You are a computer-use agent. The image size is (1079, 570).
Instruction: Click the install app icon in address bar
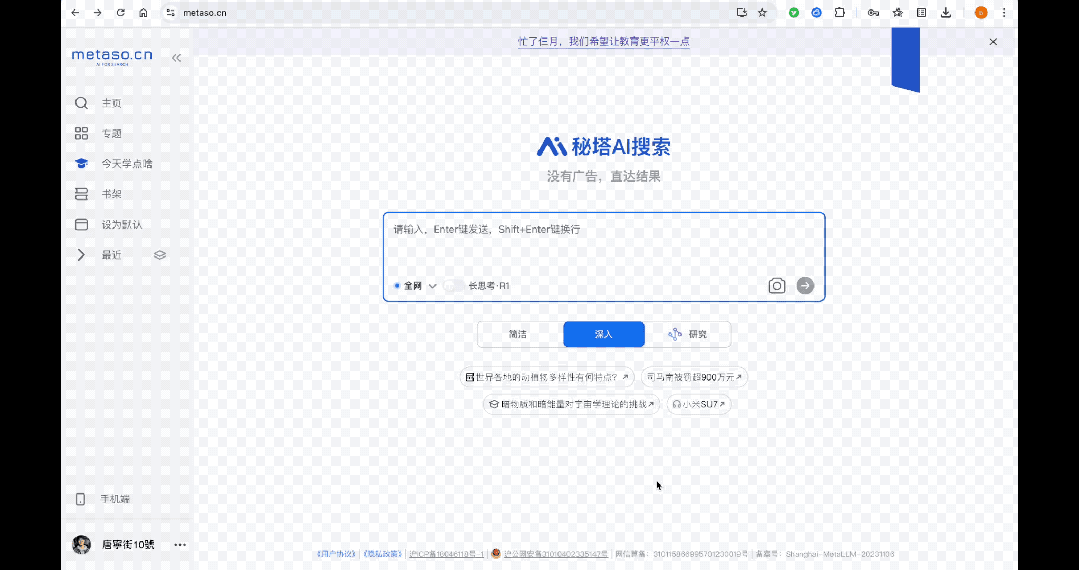coord(741,12)
